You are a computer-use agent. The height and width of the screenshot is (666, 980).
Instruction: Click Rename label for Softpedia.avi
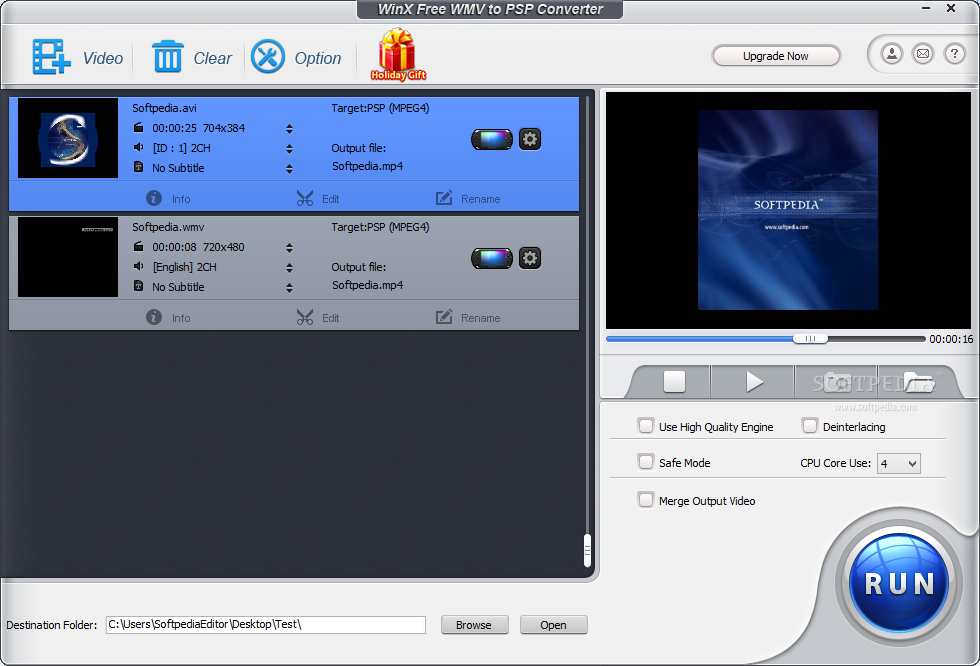click(481, 199)
